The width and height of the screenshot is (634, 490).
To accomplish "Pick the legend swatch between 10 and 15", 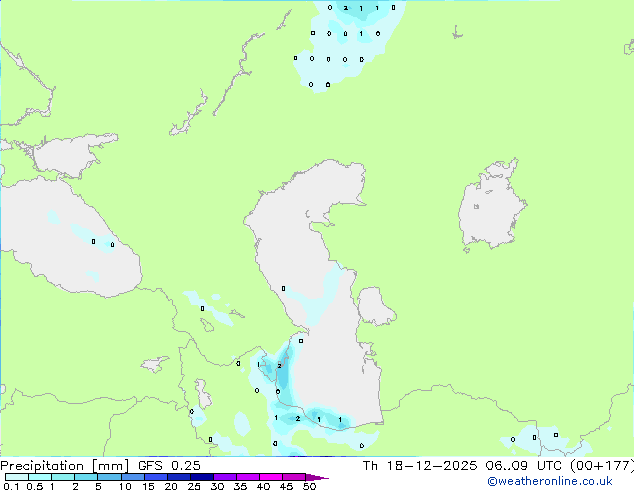I will tap(133, 477).
